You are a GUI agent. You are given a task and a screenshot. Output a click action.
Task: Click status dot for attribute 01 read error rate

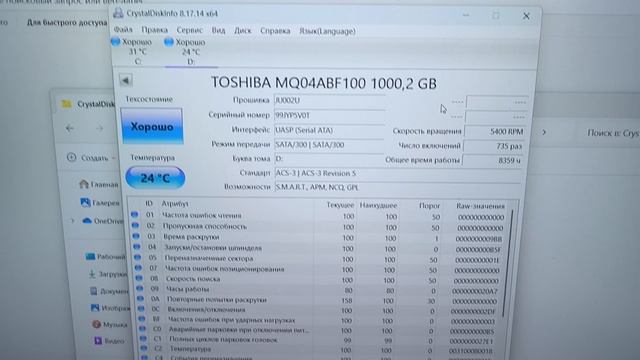135,214
